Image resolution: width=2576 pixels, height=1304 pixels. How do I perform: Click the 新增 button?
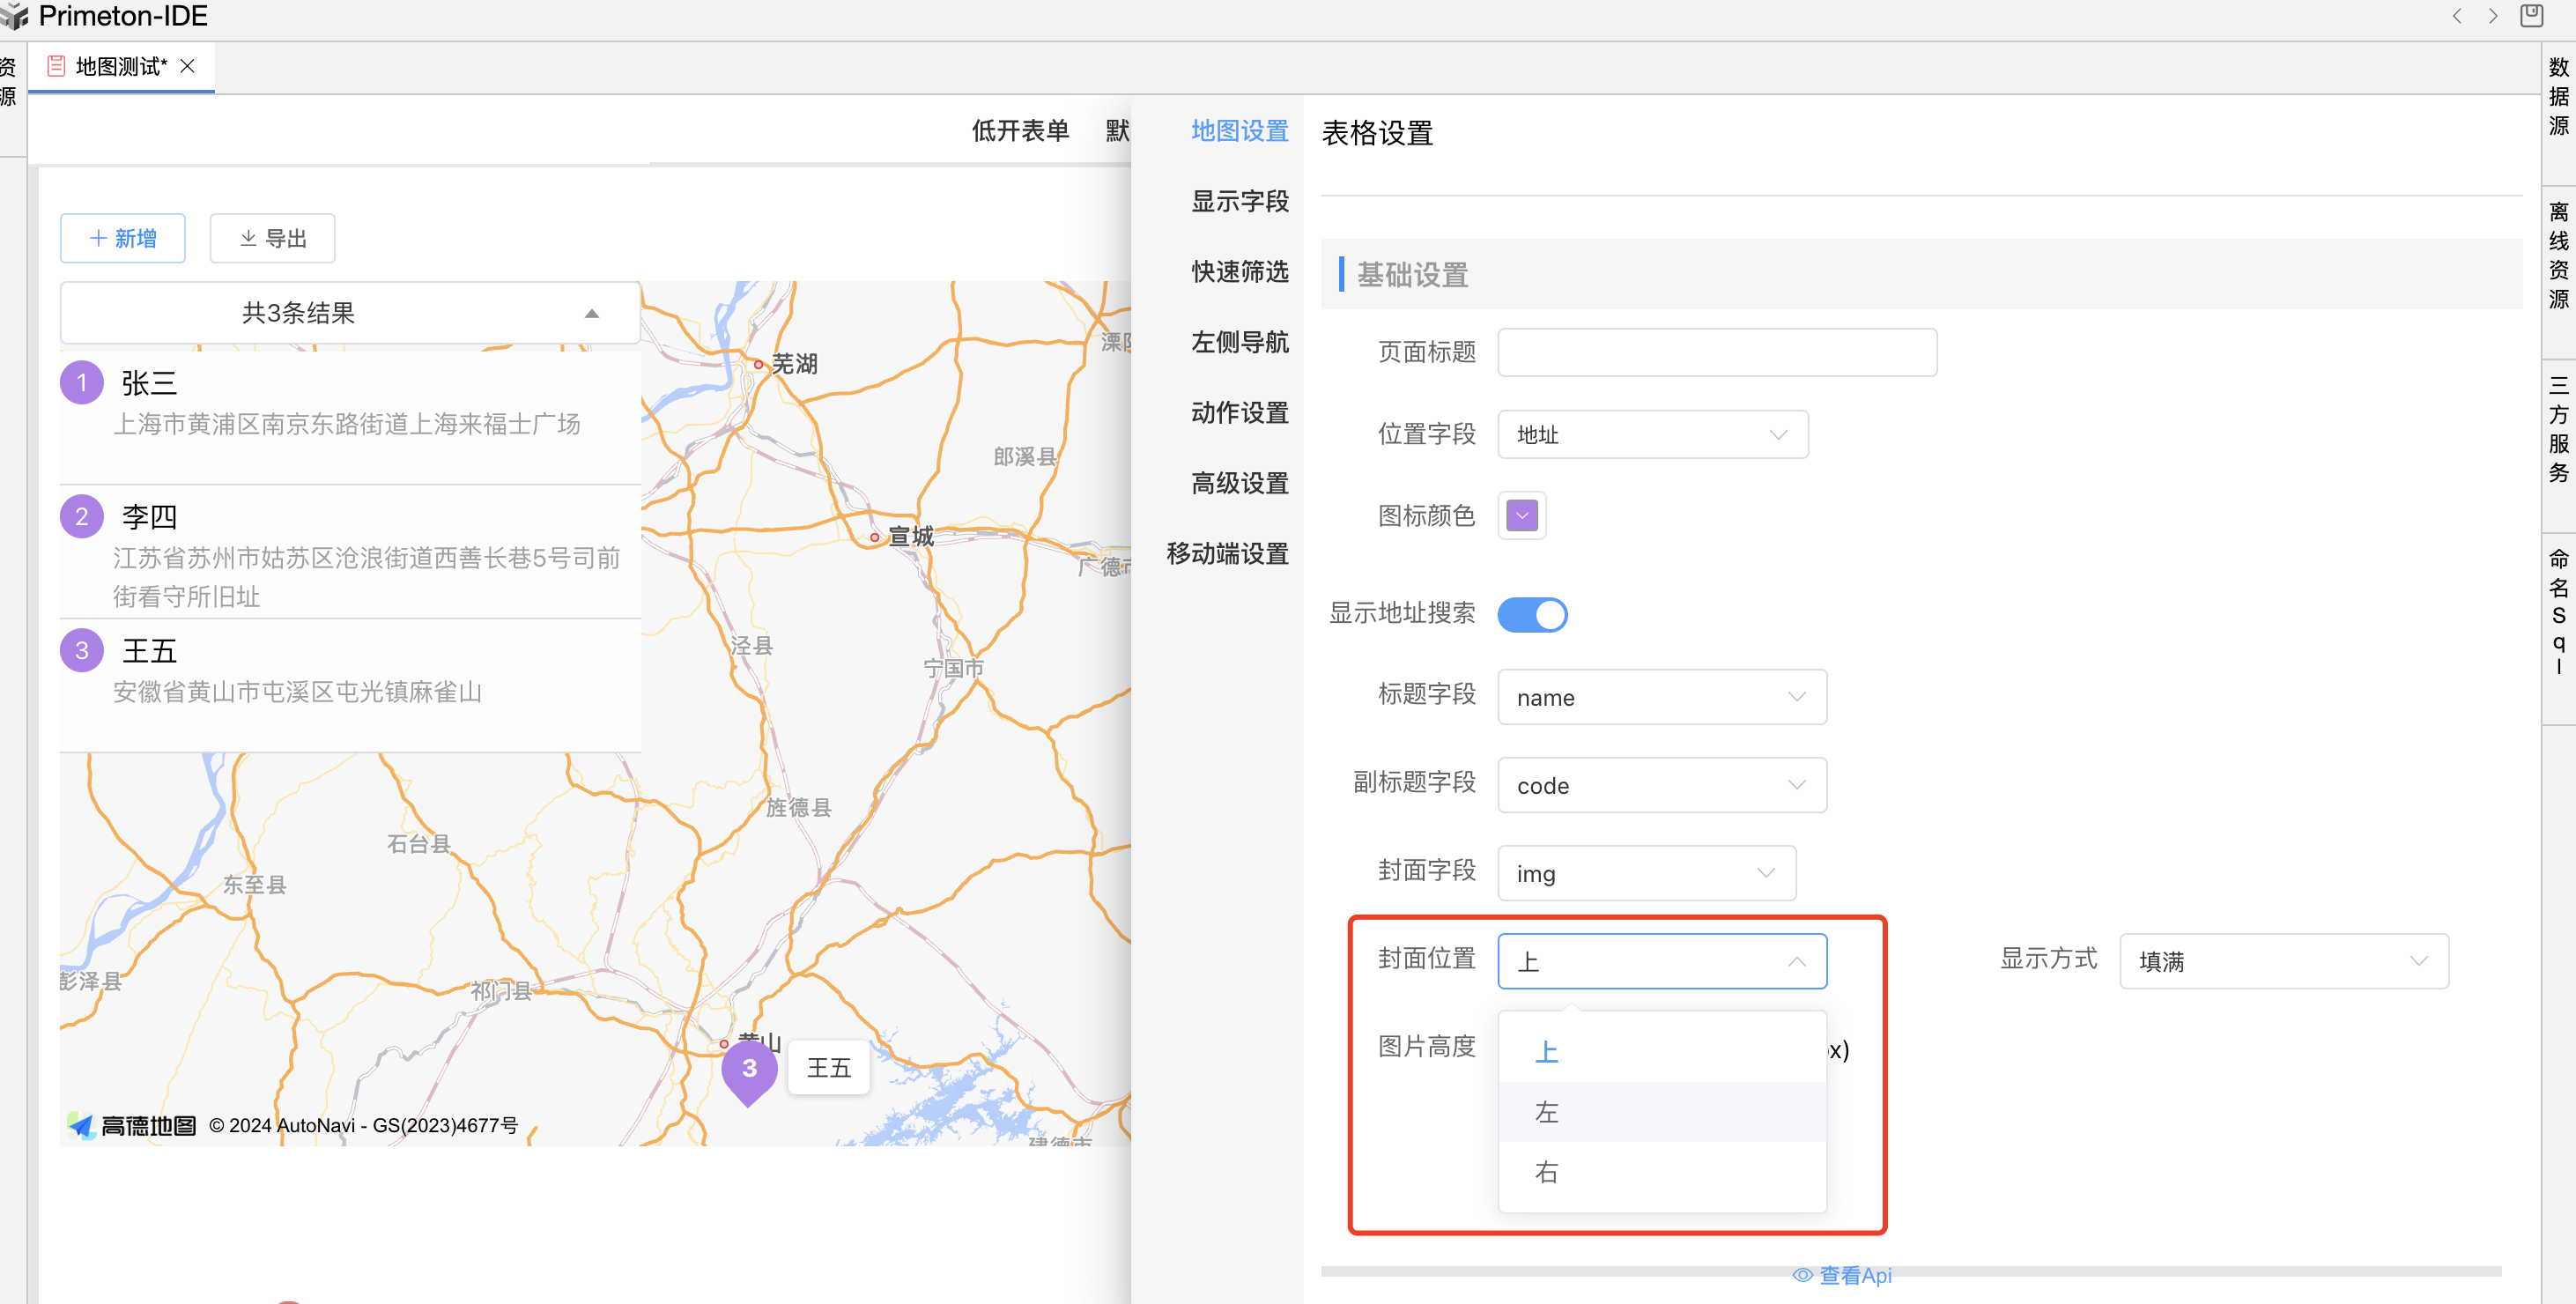point(123,238)
